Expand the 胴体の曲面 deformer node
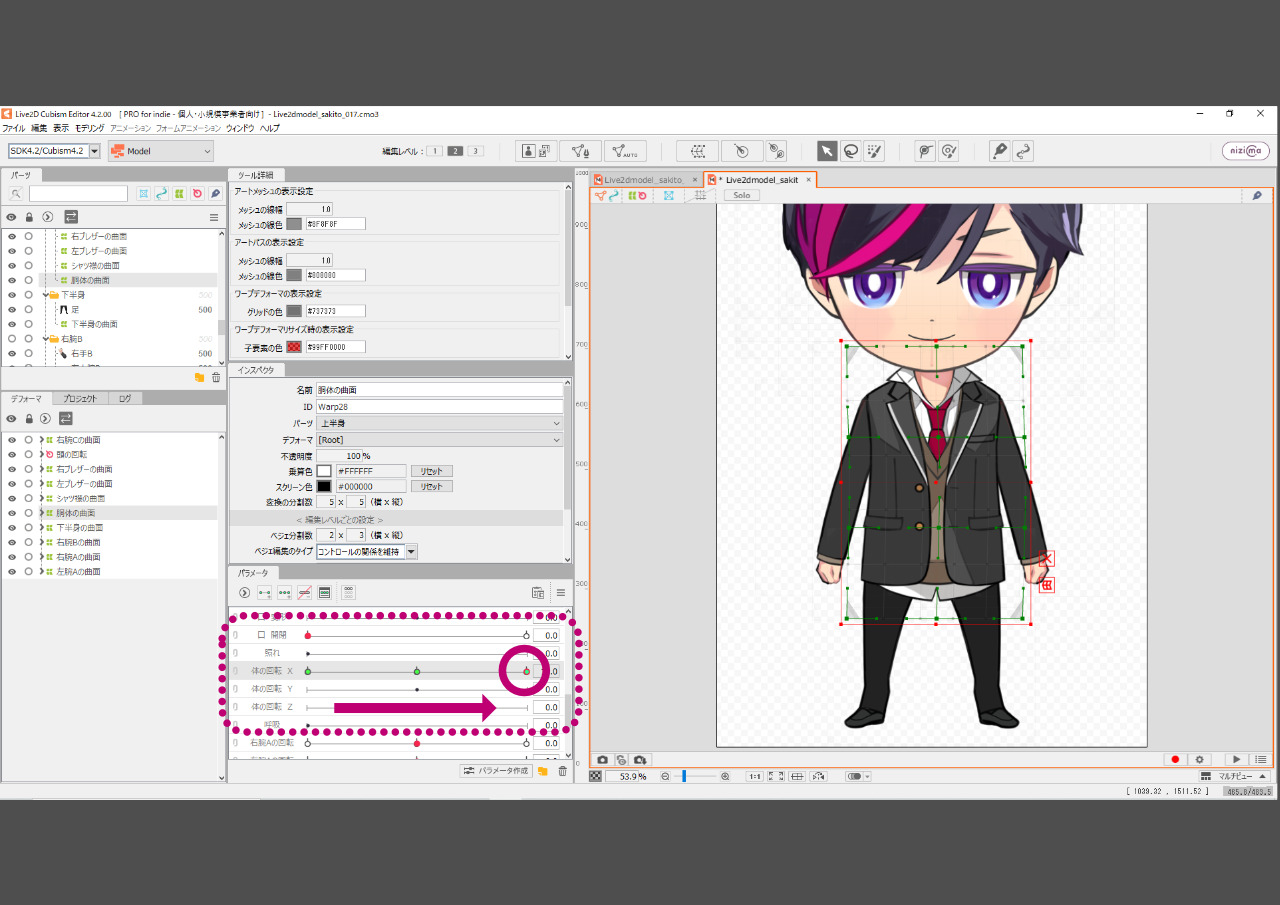The image size is (1280, 905). point(41,513)
